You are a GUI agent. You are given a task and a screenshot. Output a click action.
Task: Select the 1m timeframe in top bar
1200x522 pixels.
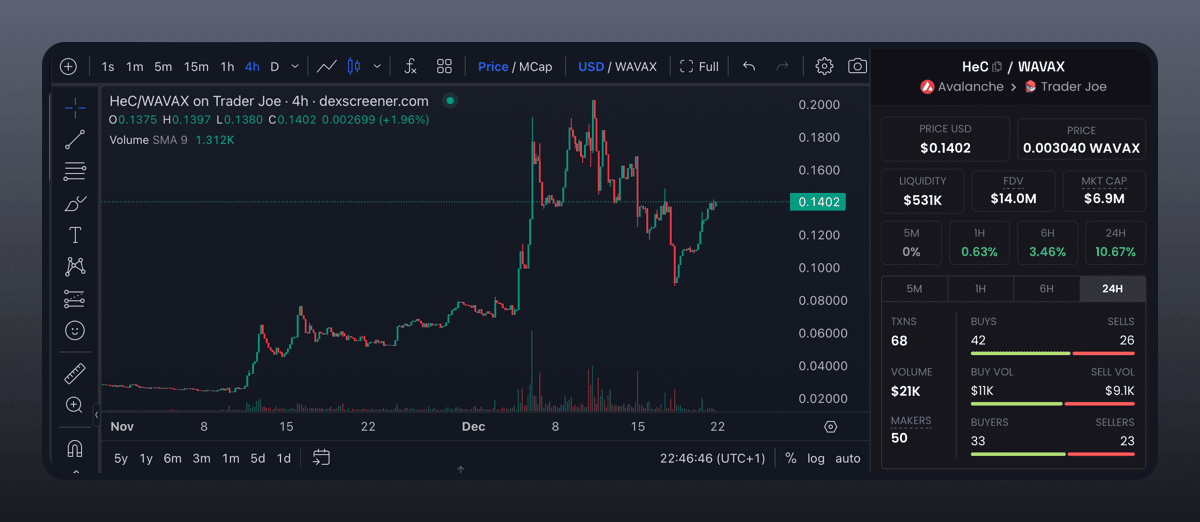(135, 67)
